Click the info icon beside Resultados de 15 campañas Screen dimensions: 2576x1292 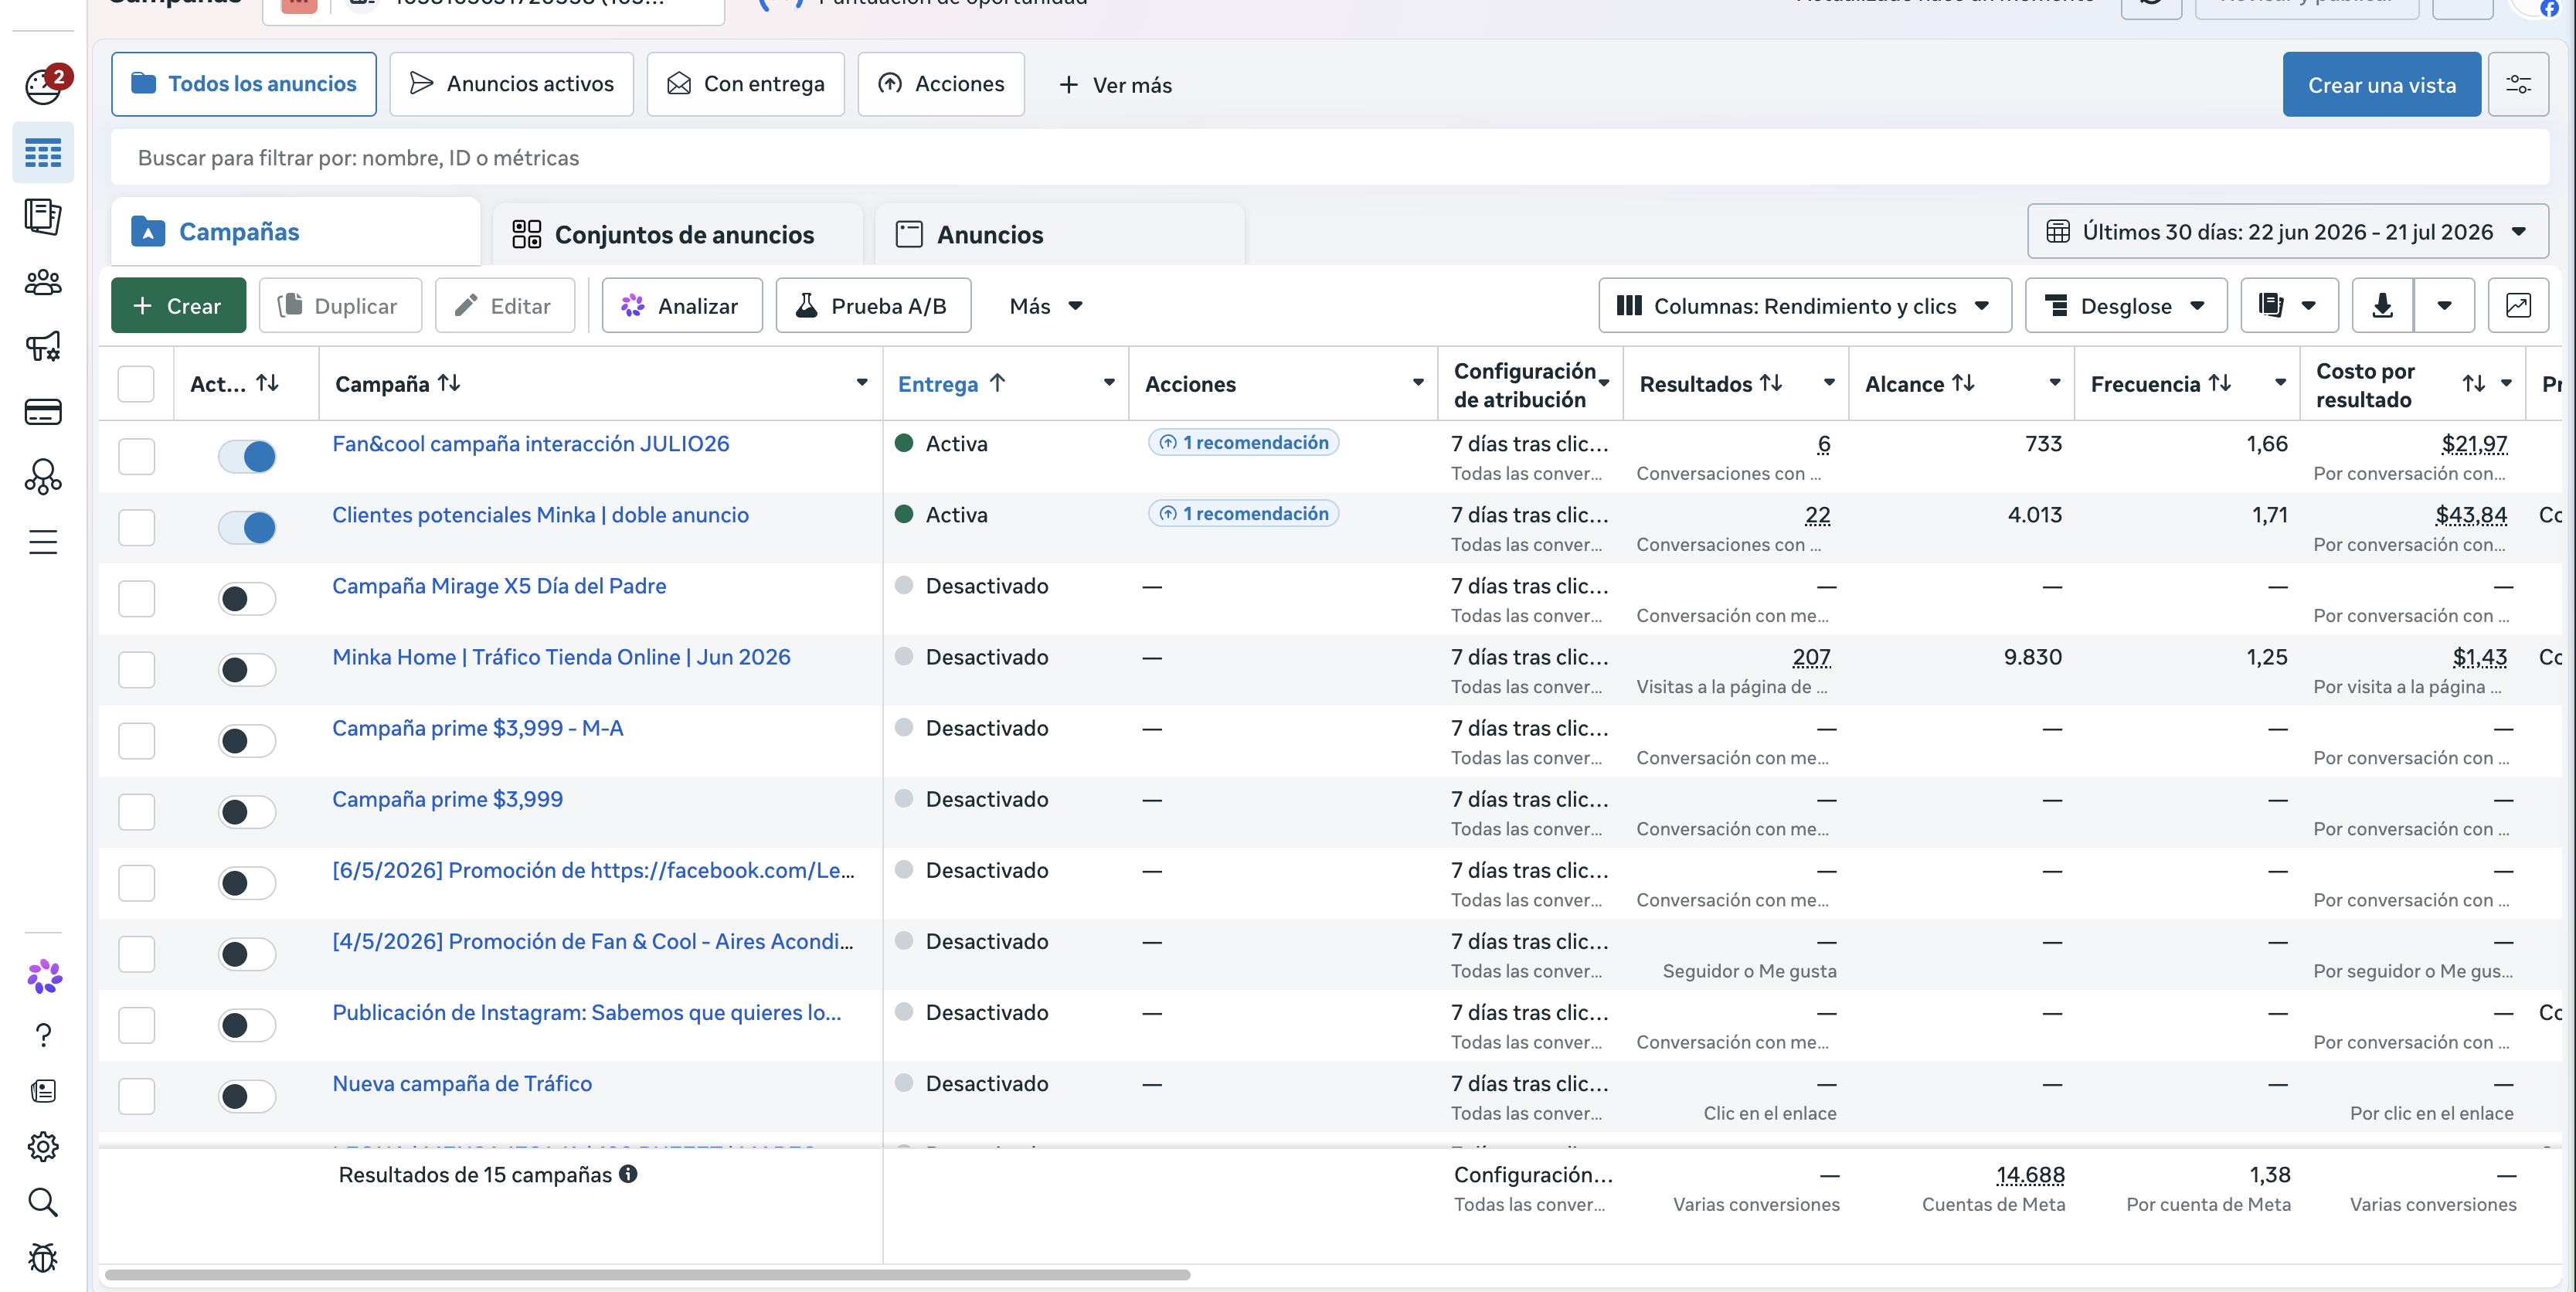628,1174
